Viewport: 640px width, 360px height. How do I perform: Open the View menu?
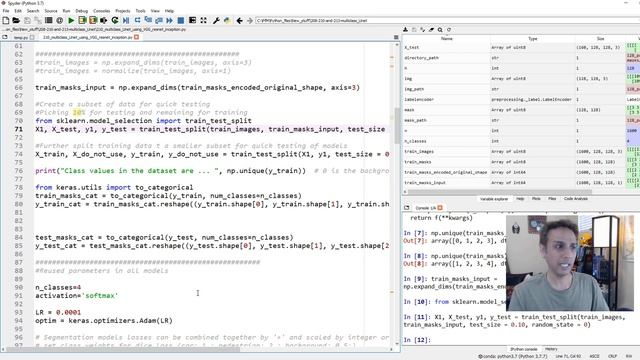pos(155,11)
